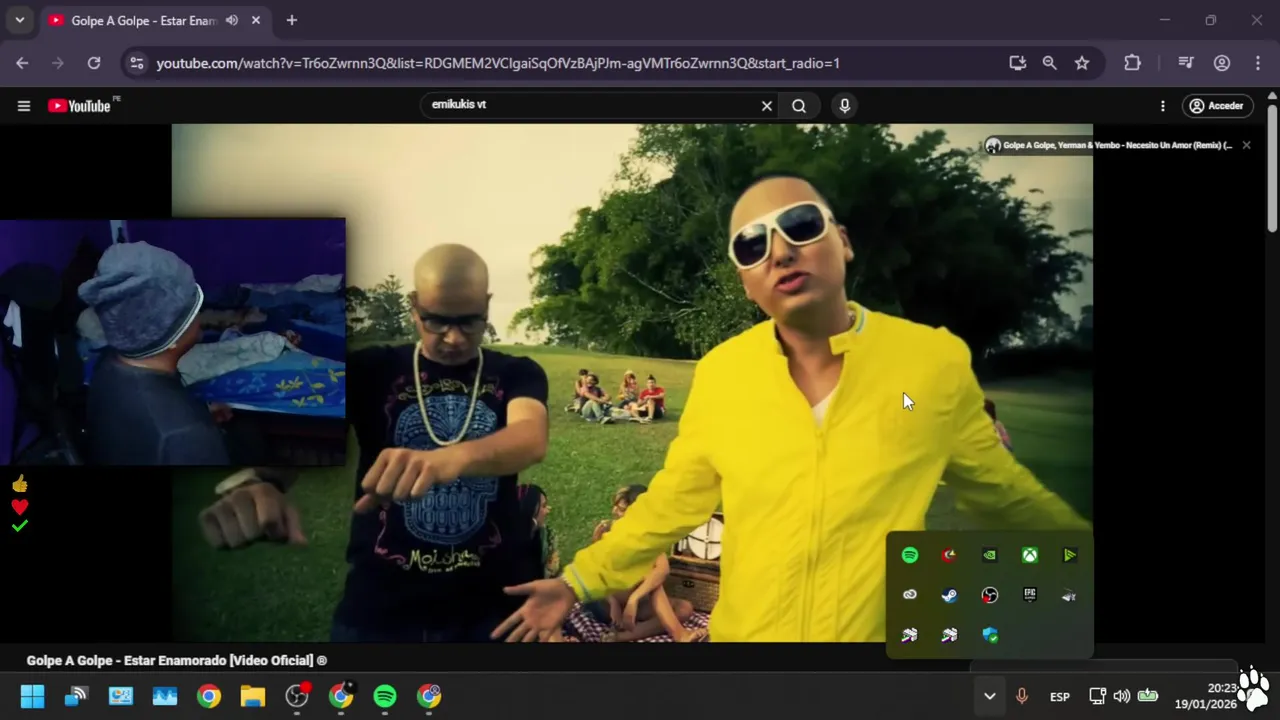Open Chrome zoom magnifier in address bar
This screenshot has height=720, width=1280.
pyautogui.click(x=1049, y=63)
